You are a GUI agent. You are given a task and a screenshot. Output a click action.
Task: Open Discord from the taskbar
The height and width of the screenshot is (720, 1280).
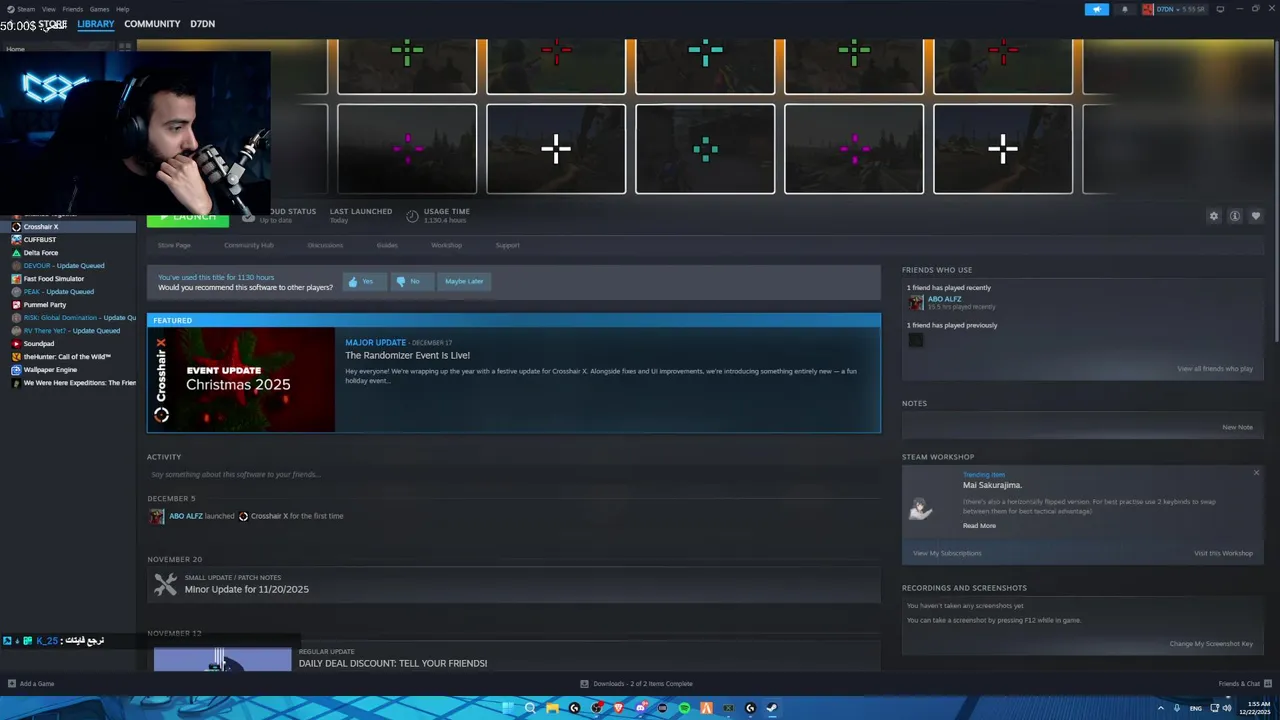[x=641, y=708]
